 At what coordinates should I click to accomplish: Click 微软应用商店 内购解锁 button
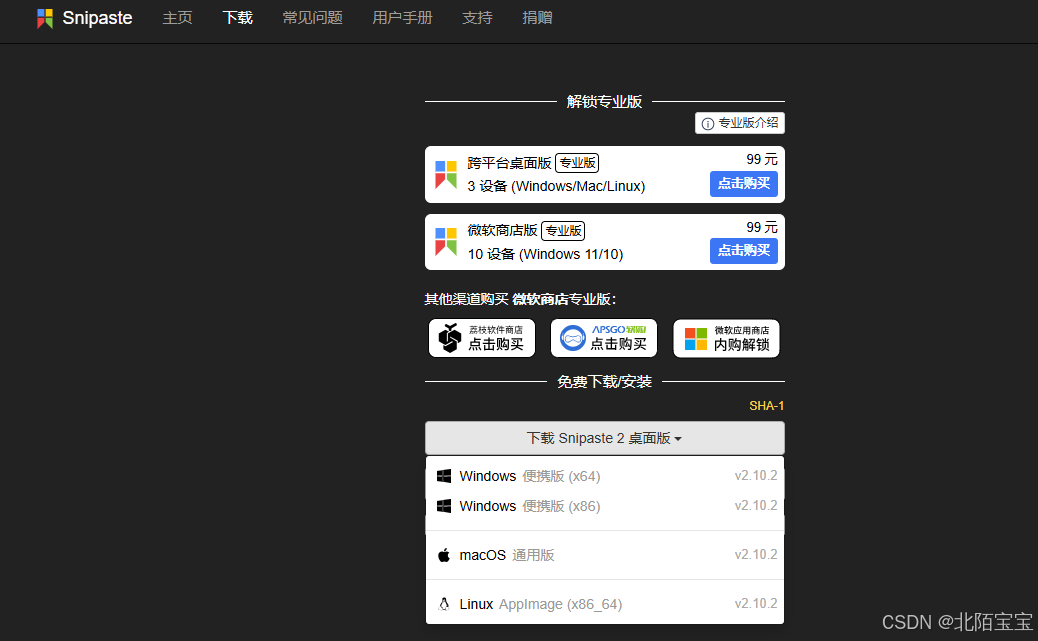[726, 338]
